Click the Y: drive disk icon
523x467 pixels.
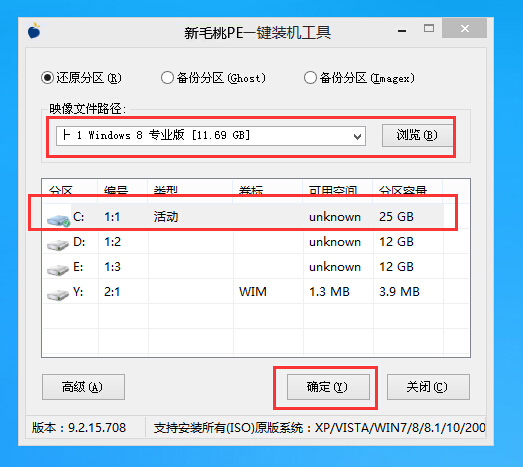tap(58, 295)
